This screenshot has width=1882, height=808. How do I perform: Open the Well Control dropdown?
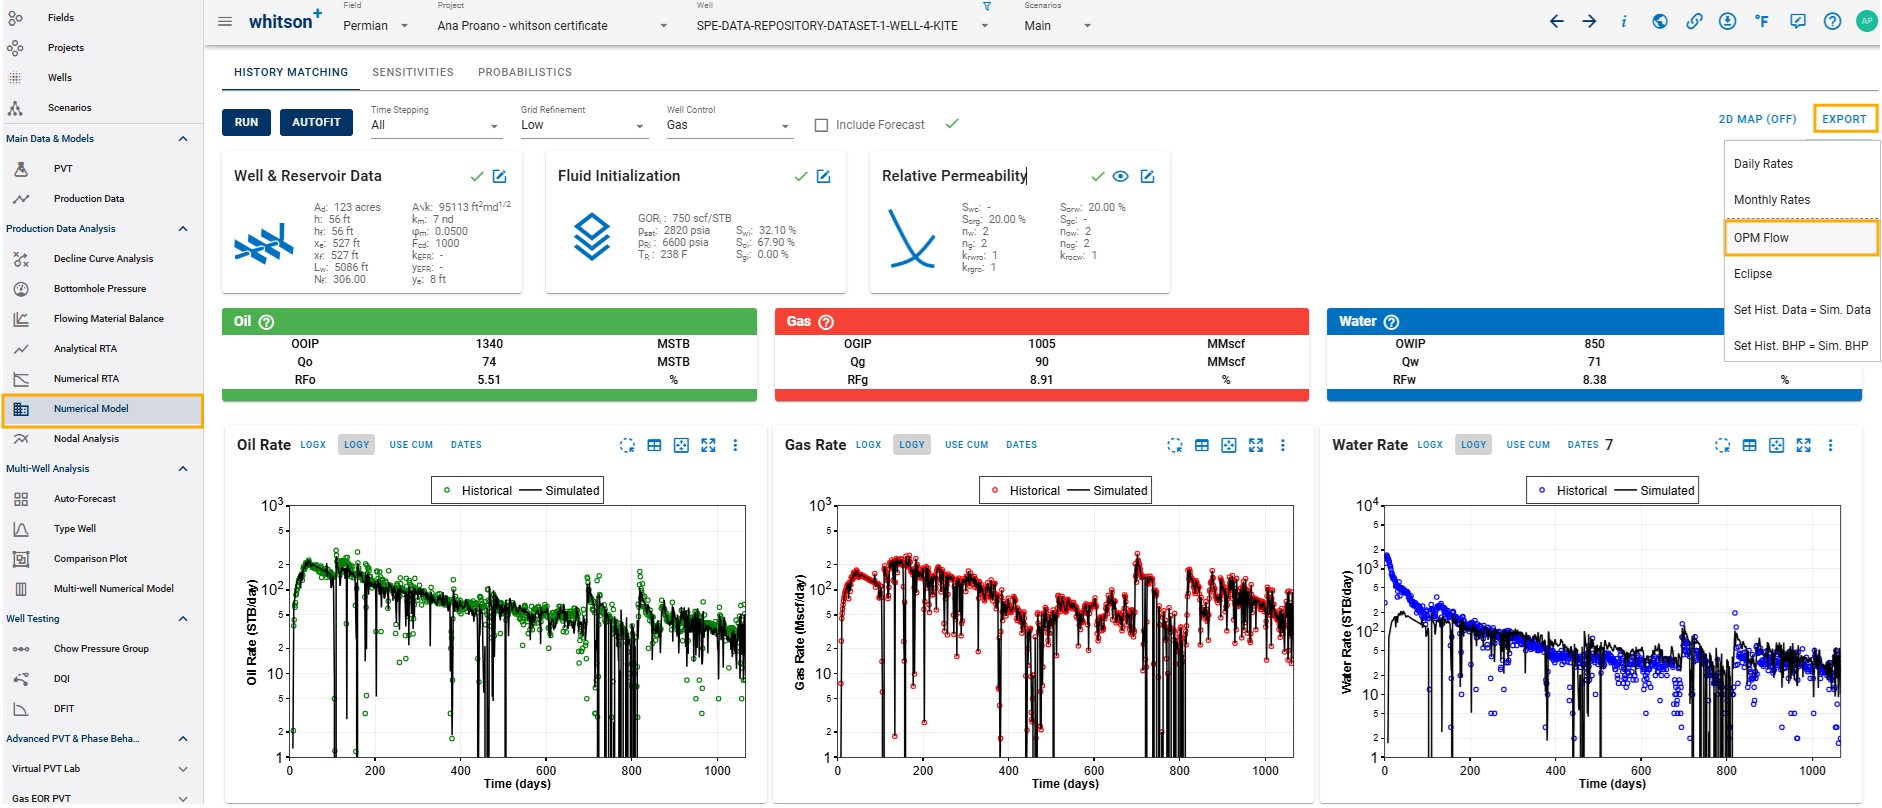(x=729, y=125)
